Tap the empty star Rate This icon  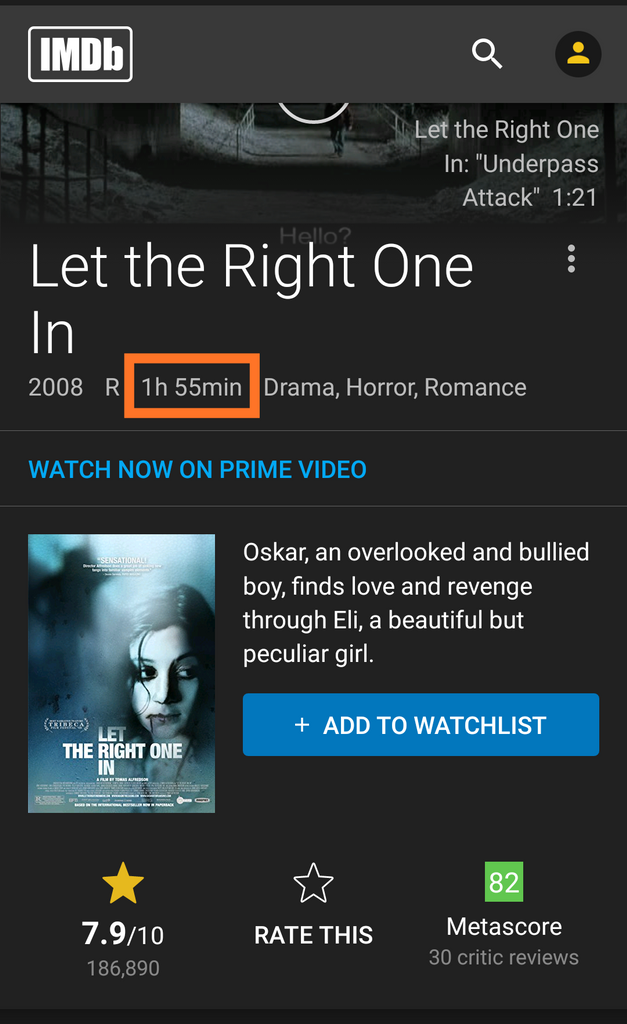coord(314,883)
